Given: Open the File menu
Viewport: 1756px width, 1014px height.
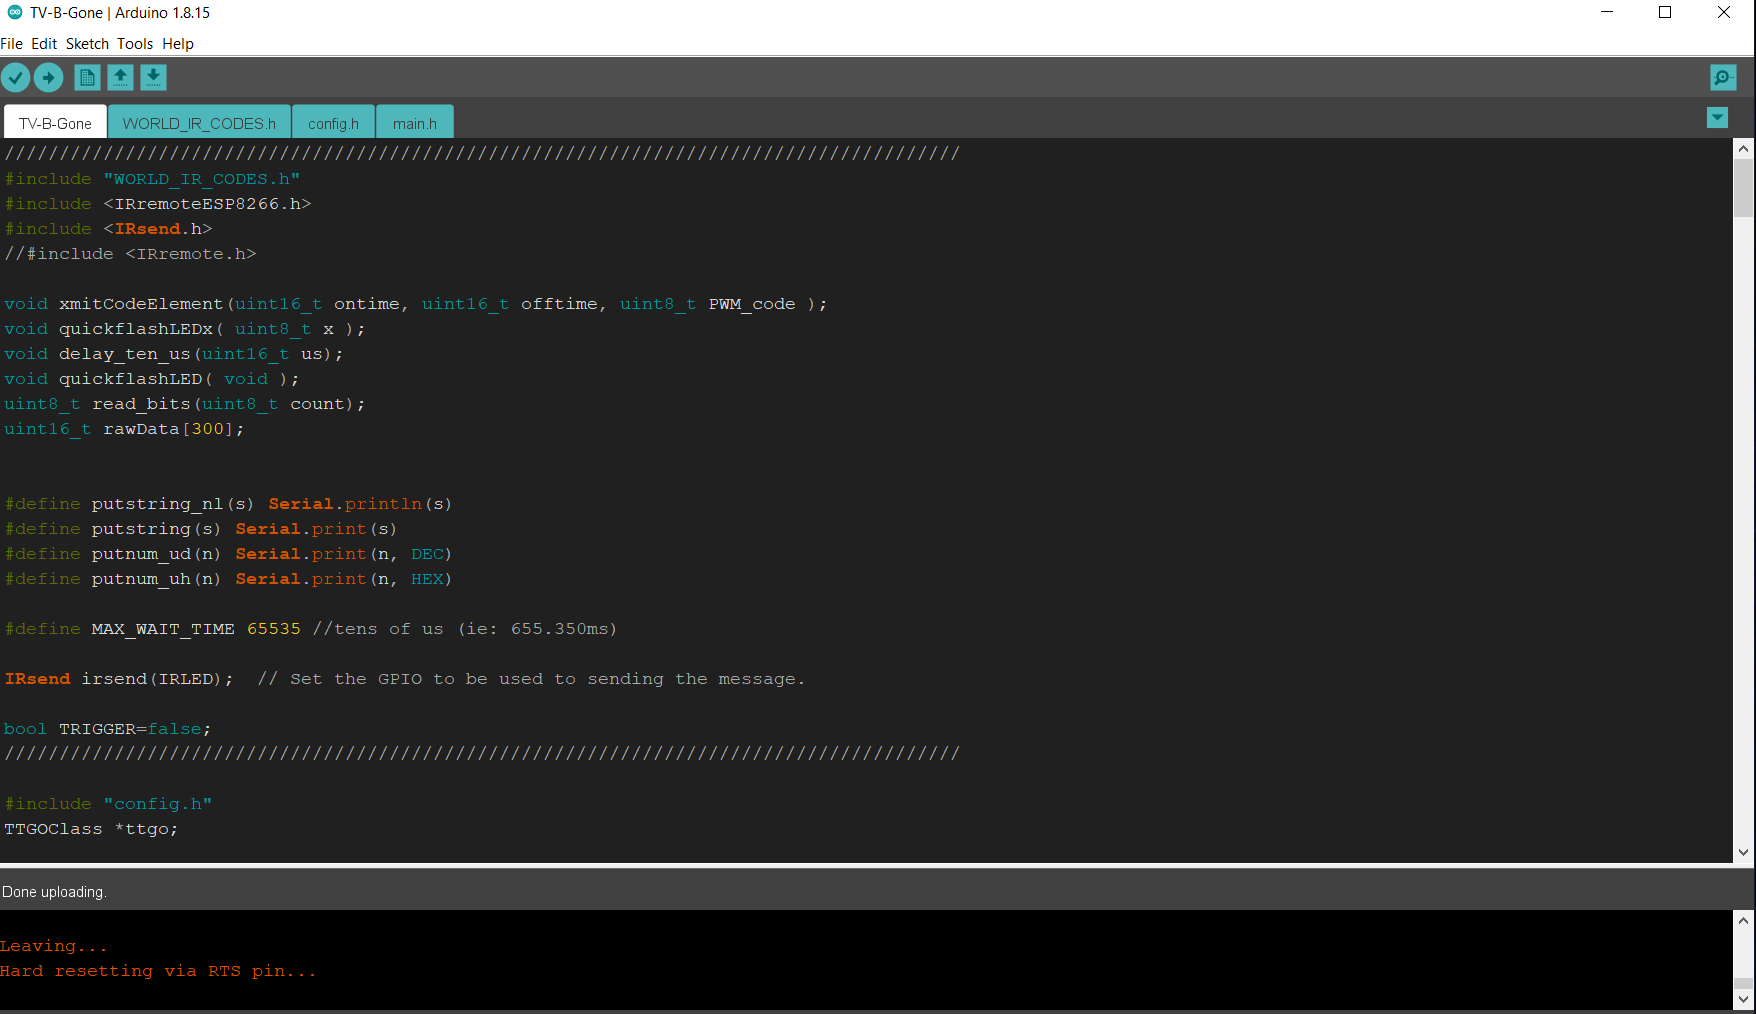Looking at the screenshot, I should tap(12, 43).
